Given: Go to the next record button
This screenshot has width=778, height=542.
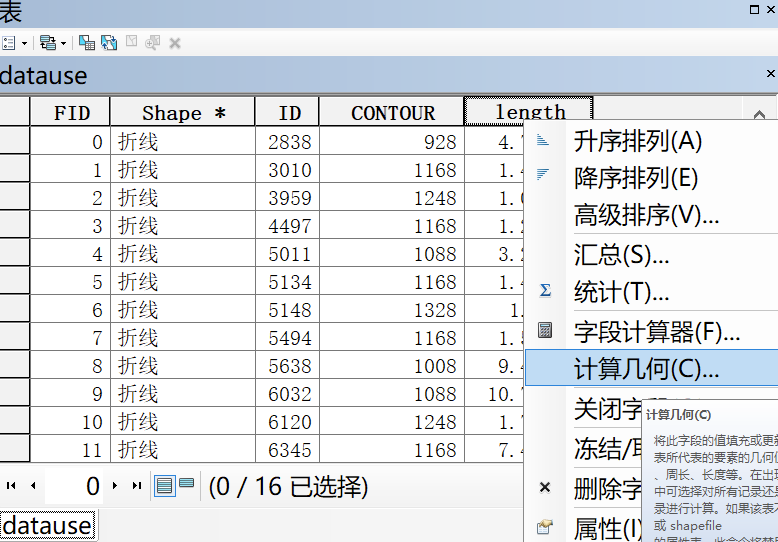Looking at the screenshot, I should (115, 485).
